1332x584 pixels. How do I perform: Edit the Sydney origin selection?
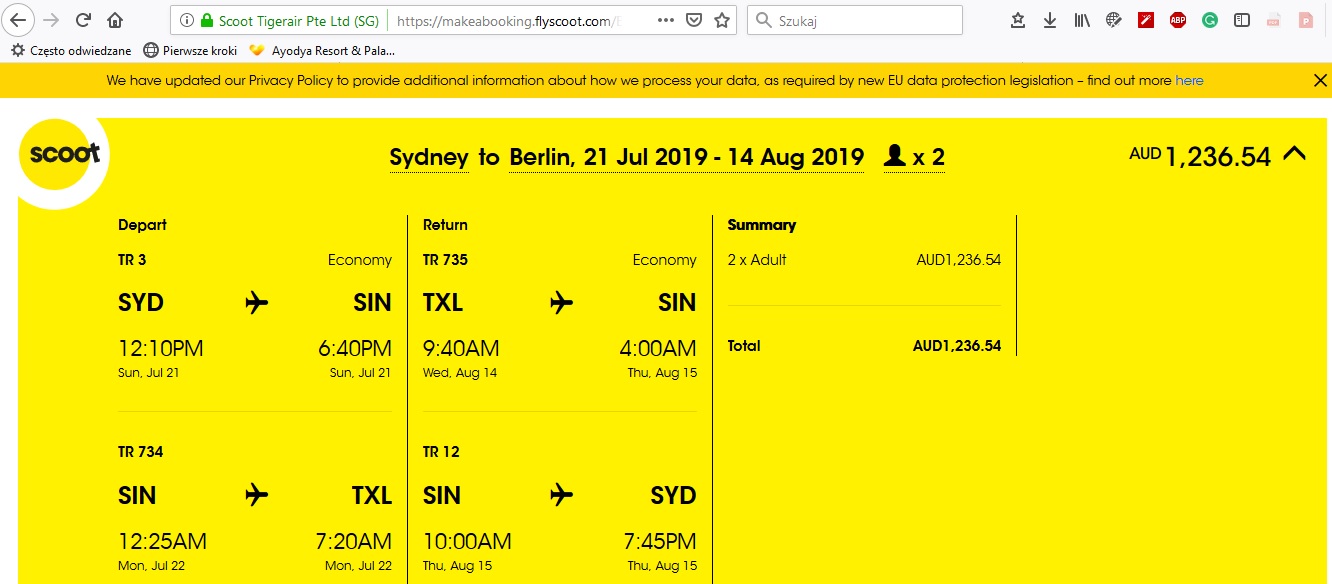(x=429, y=157)
